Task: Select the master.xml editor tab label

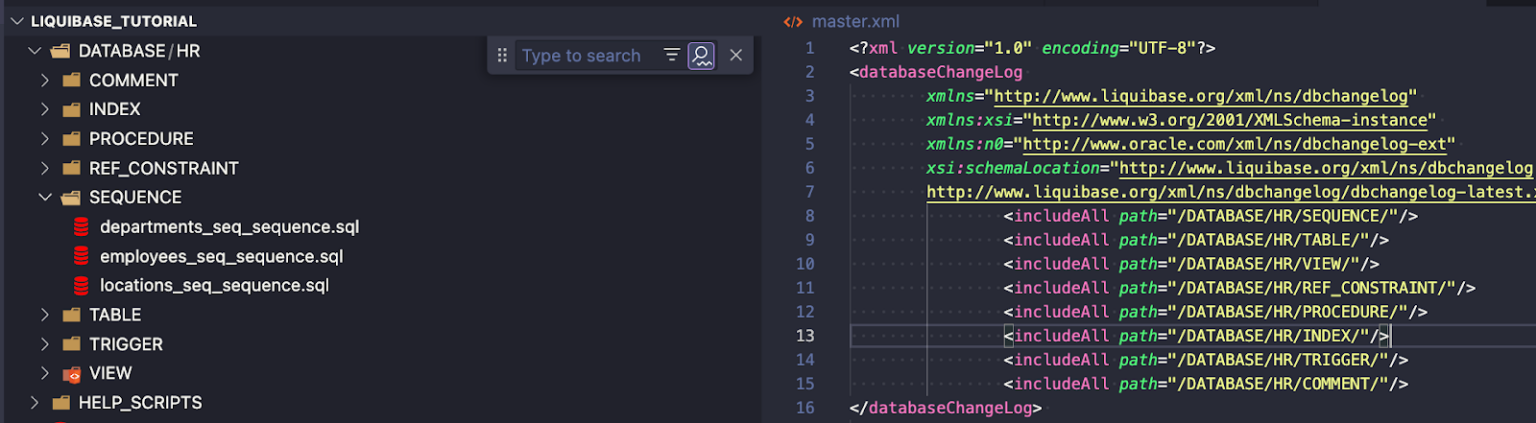Action: click(x=855, y=21)
